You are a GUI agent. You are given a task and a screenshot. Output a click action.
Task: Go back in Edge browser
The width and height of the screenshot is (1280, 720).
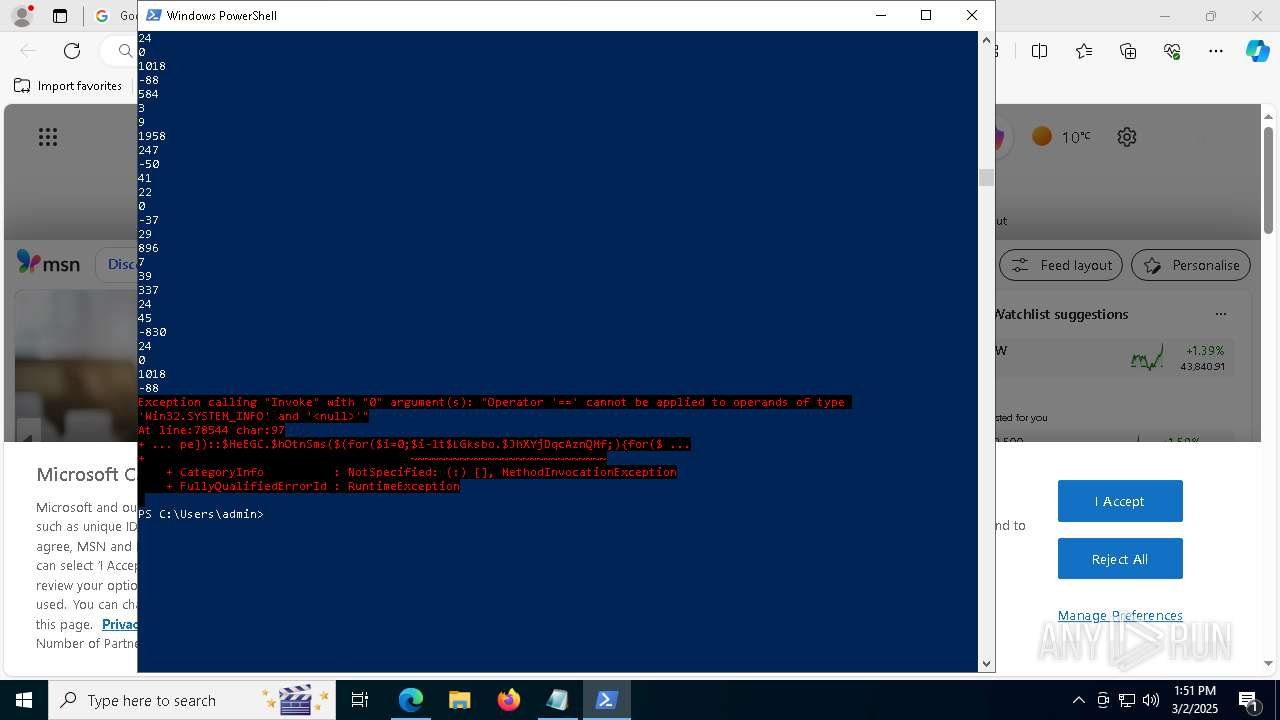coord(28,51)
